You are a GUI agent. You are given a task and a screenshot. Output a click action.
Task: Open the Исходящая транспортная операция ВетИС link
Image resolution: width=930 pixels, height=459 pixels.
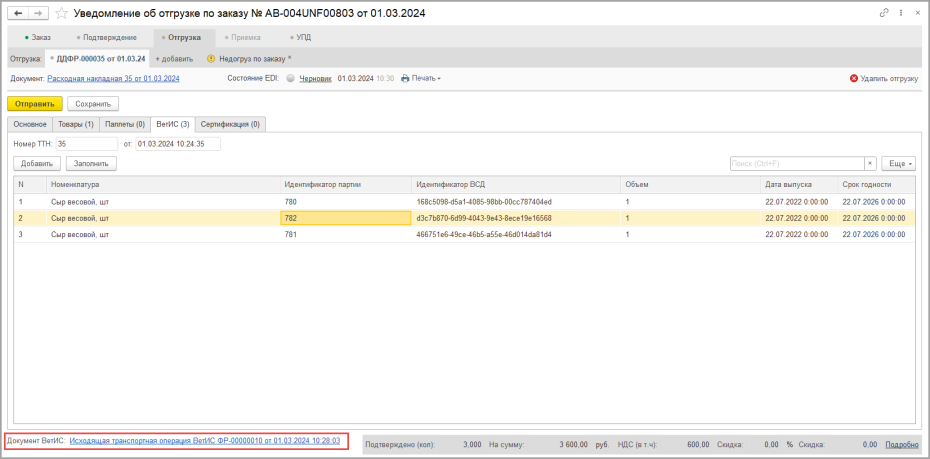pyautogui.click(x=205, y=441)
